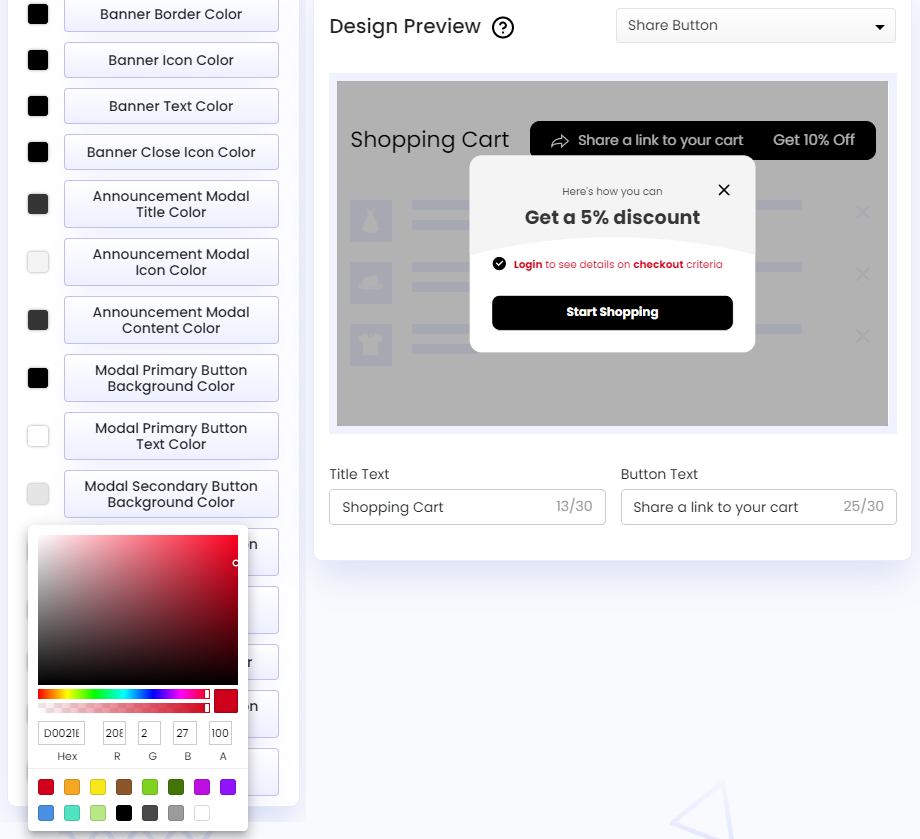Pick the white preset color swatch

(202, 813)
